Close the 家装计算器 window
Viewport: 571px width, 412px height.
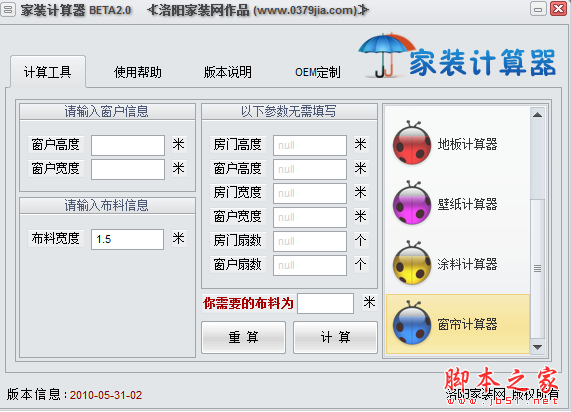pos(559,9)
